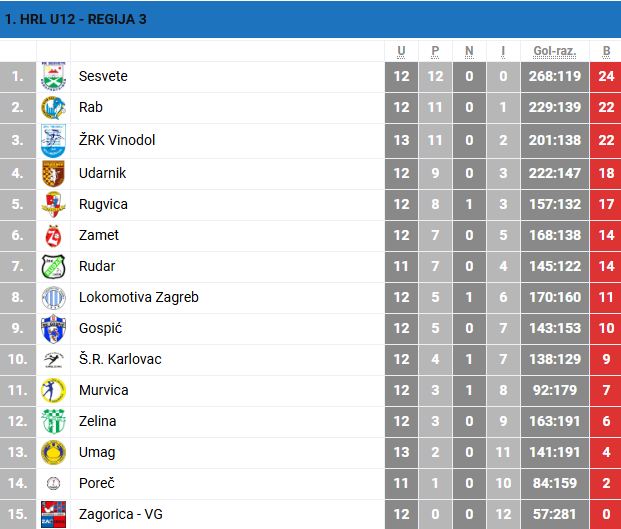Screen dimensions: 621x529
Task: Open the Gospić team link
Action: tap(102, 328)
